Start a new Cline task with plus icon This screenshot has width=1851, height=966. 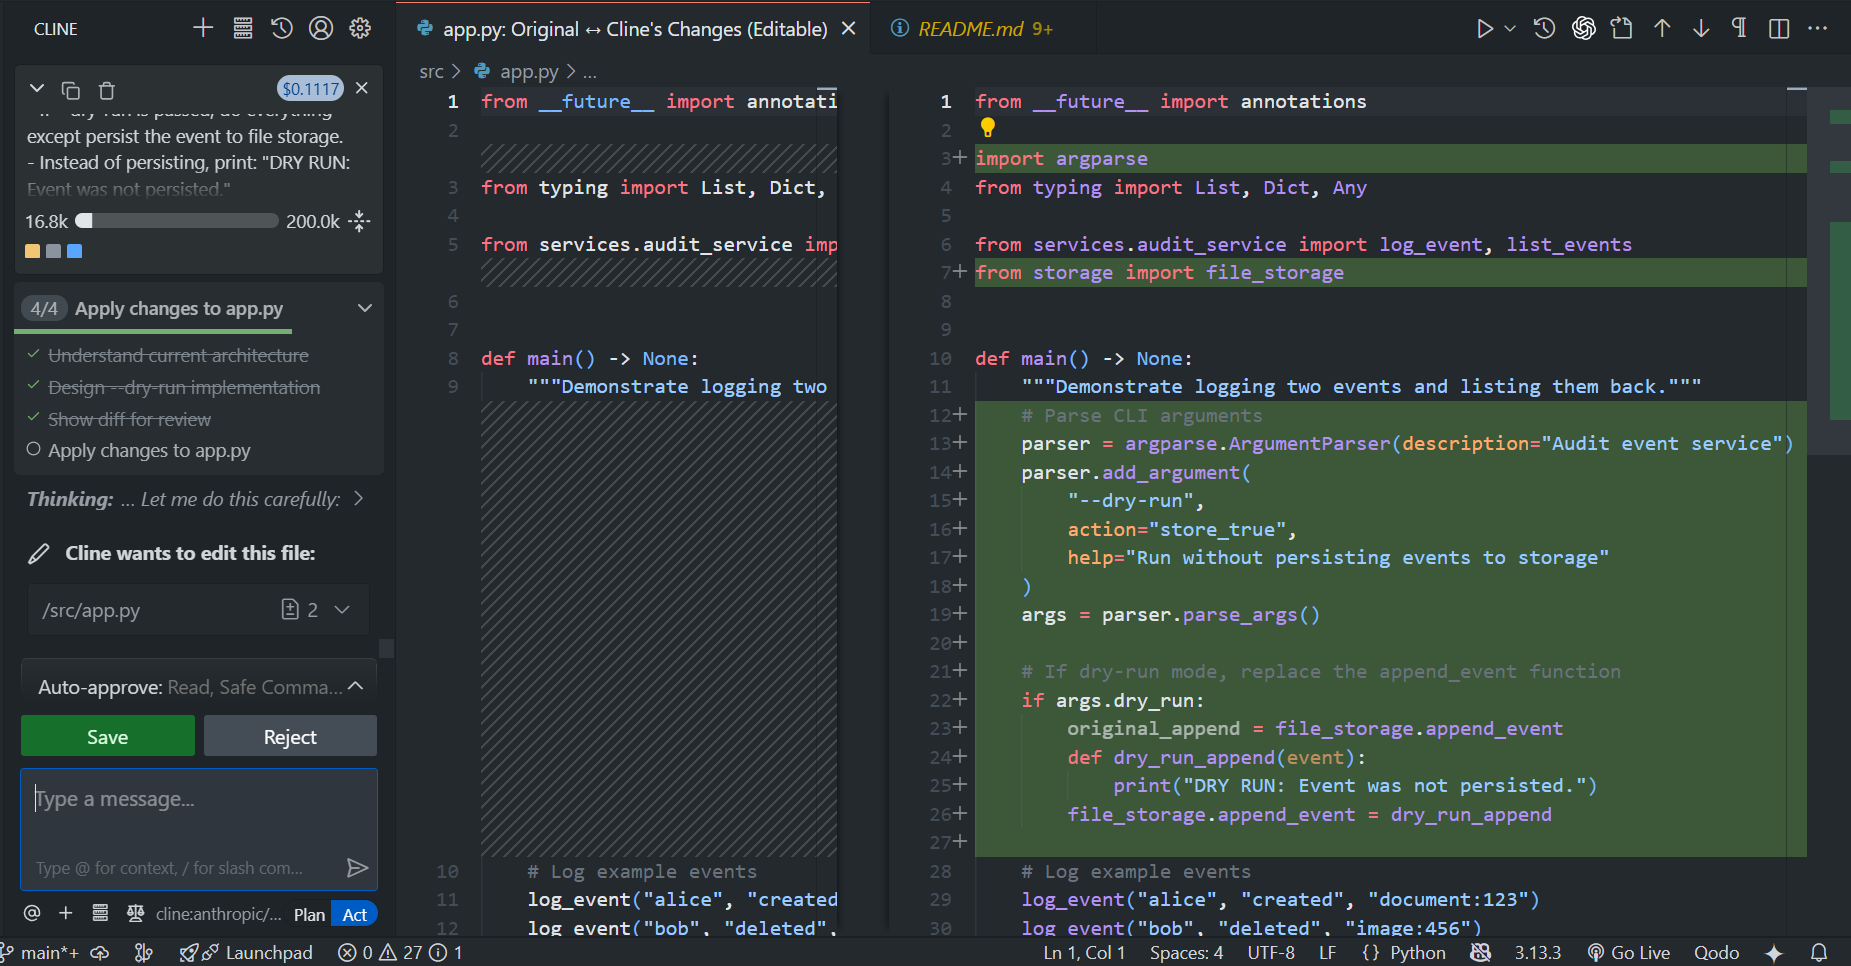203,28
